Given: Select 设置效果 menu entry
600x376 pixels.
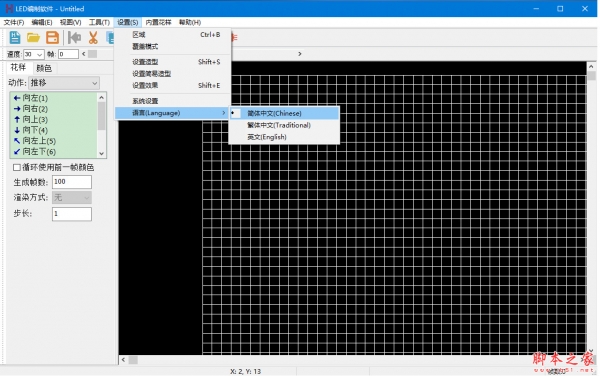Looking at the screenshot, I should (x=173, y=85).
